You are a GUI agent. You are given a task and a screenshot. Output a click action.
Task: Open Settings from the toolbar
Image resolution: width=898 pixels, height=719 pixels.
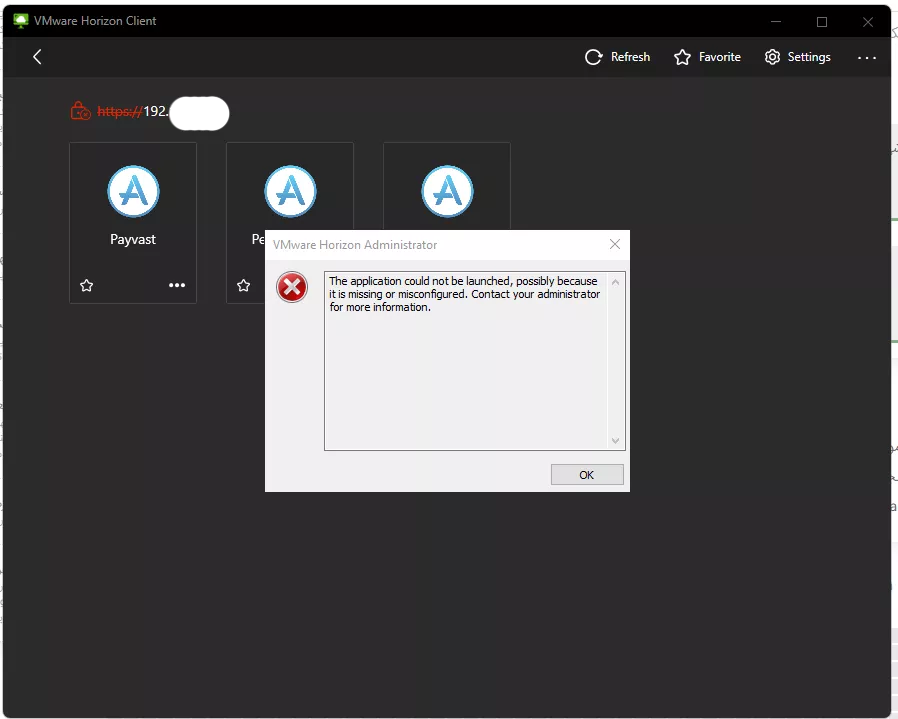(797, 57)
